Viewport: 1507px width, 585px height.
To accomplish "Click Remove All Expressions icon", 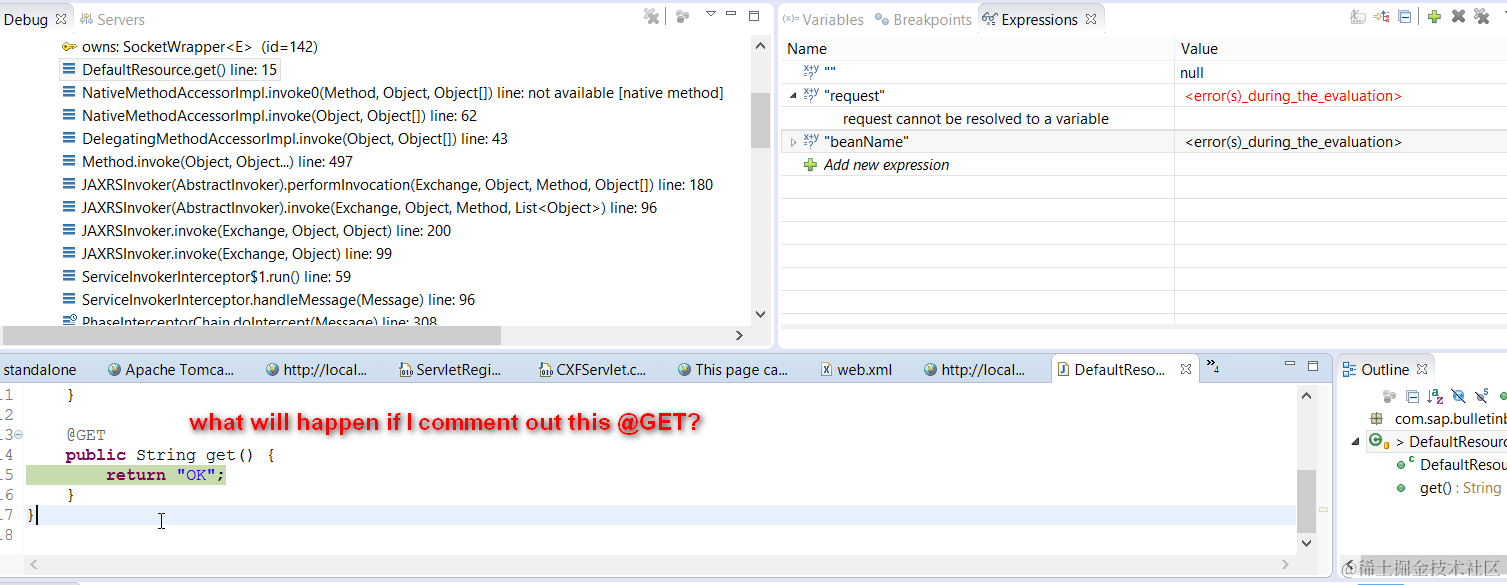I will coord(1481,16).
